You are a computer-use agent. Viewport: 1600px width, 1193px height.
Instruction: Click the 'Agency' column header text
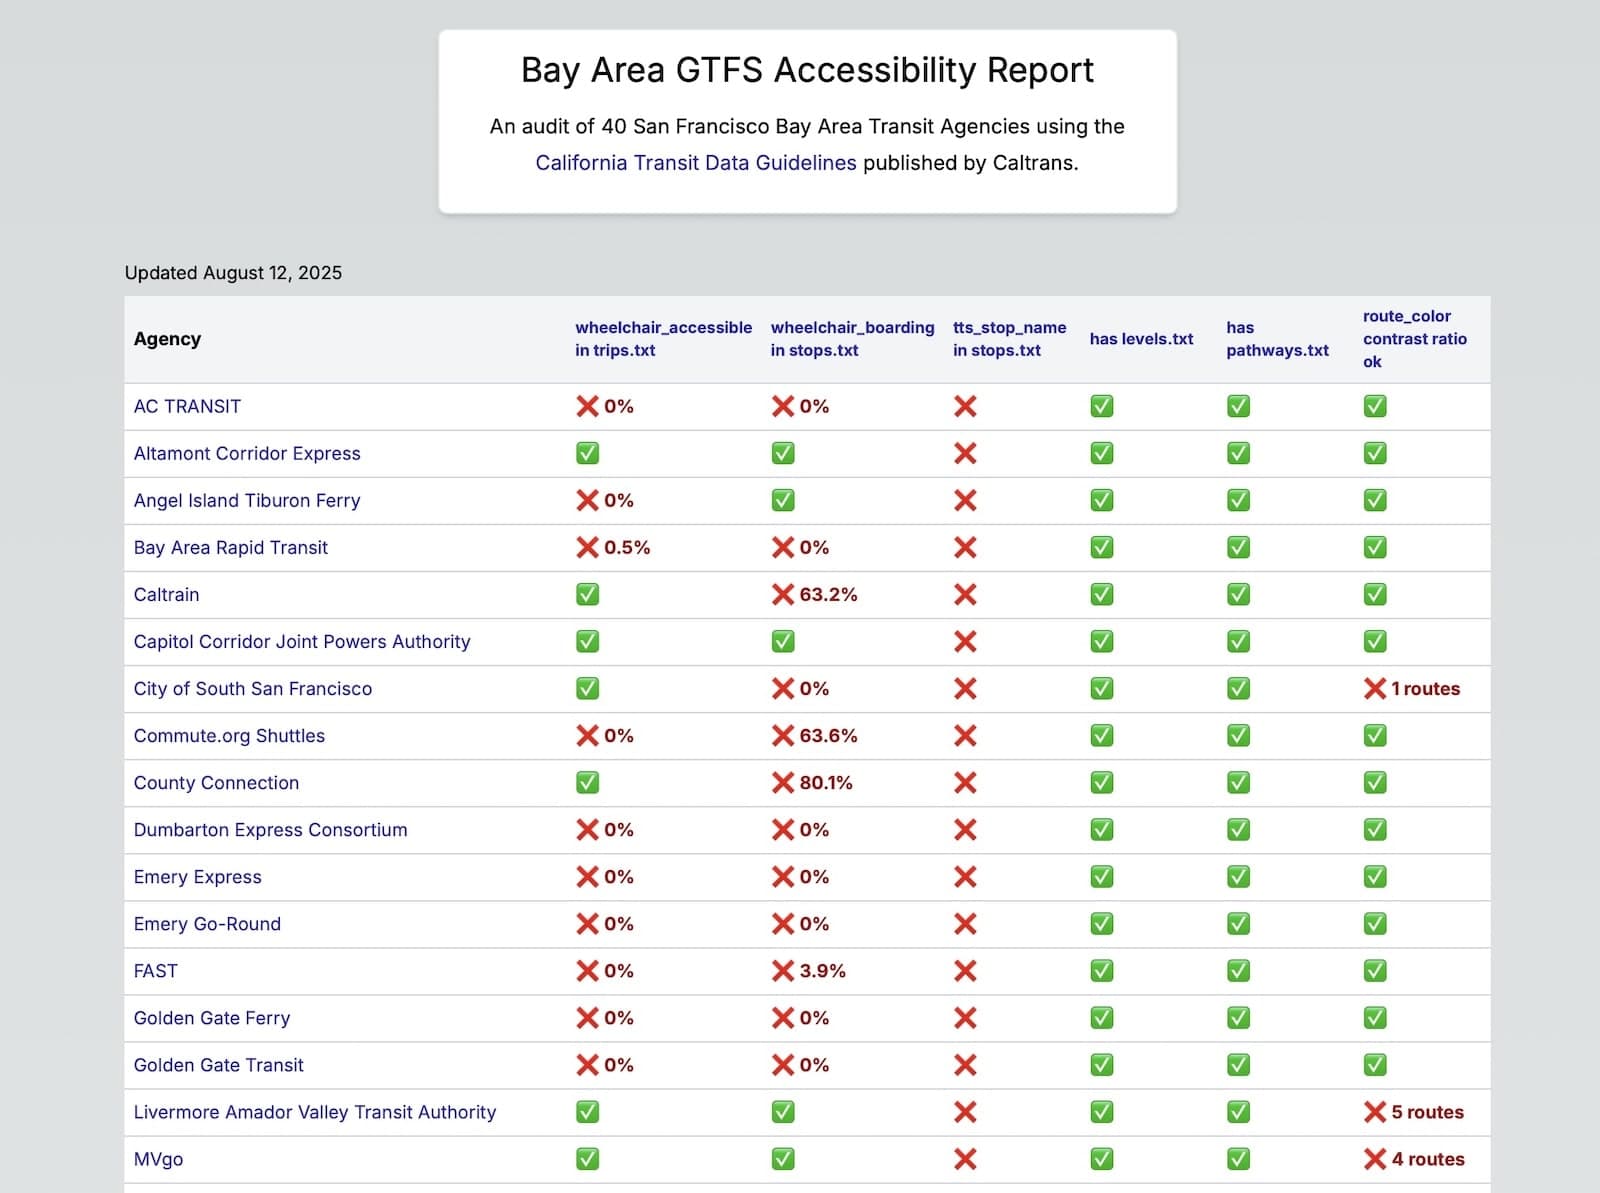167,339
